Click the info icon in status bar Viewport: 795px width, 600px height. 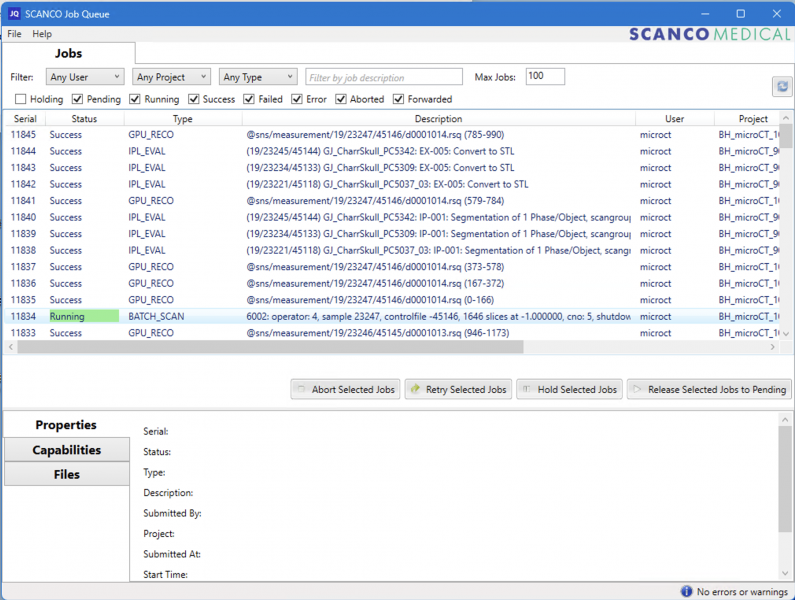(x=686, y=591)
